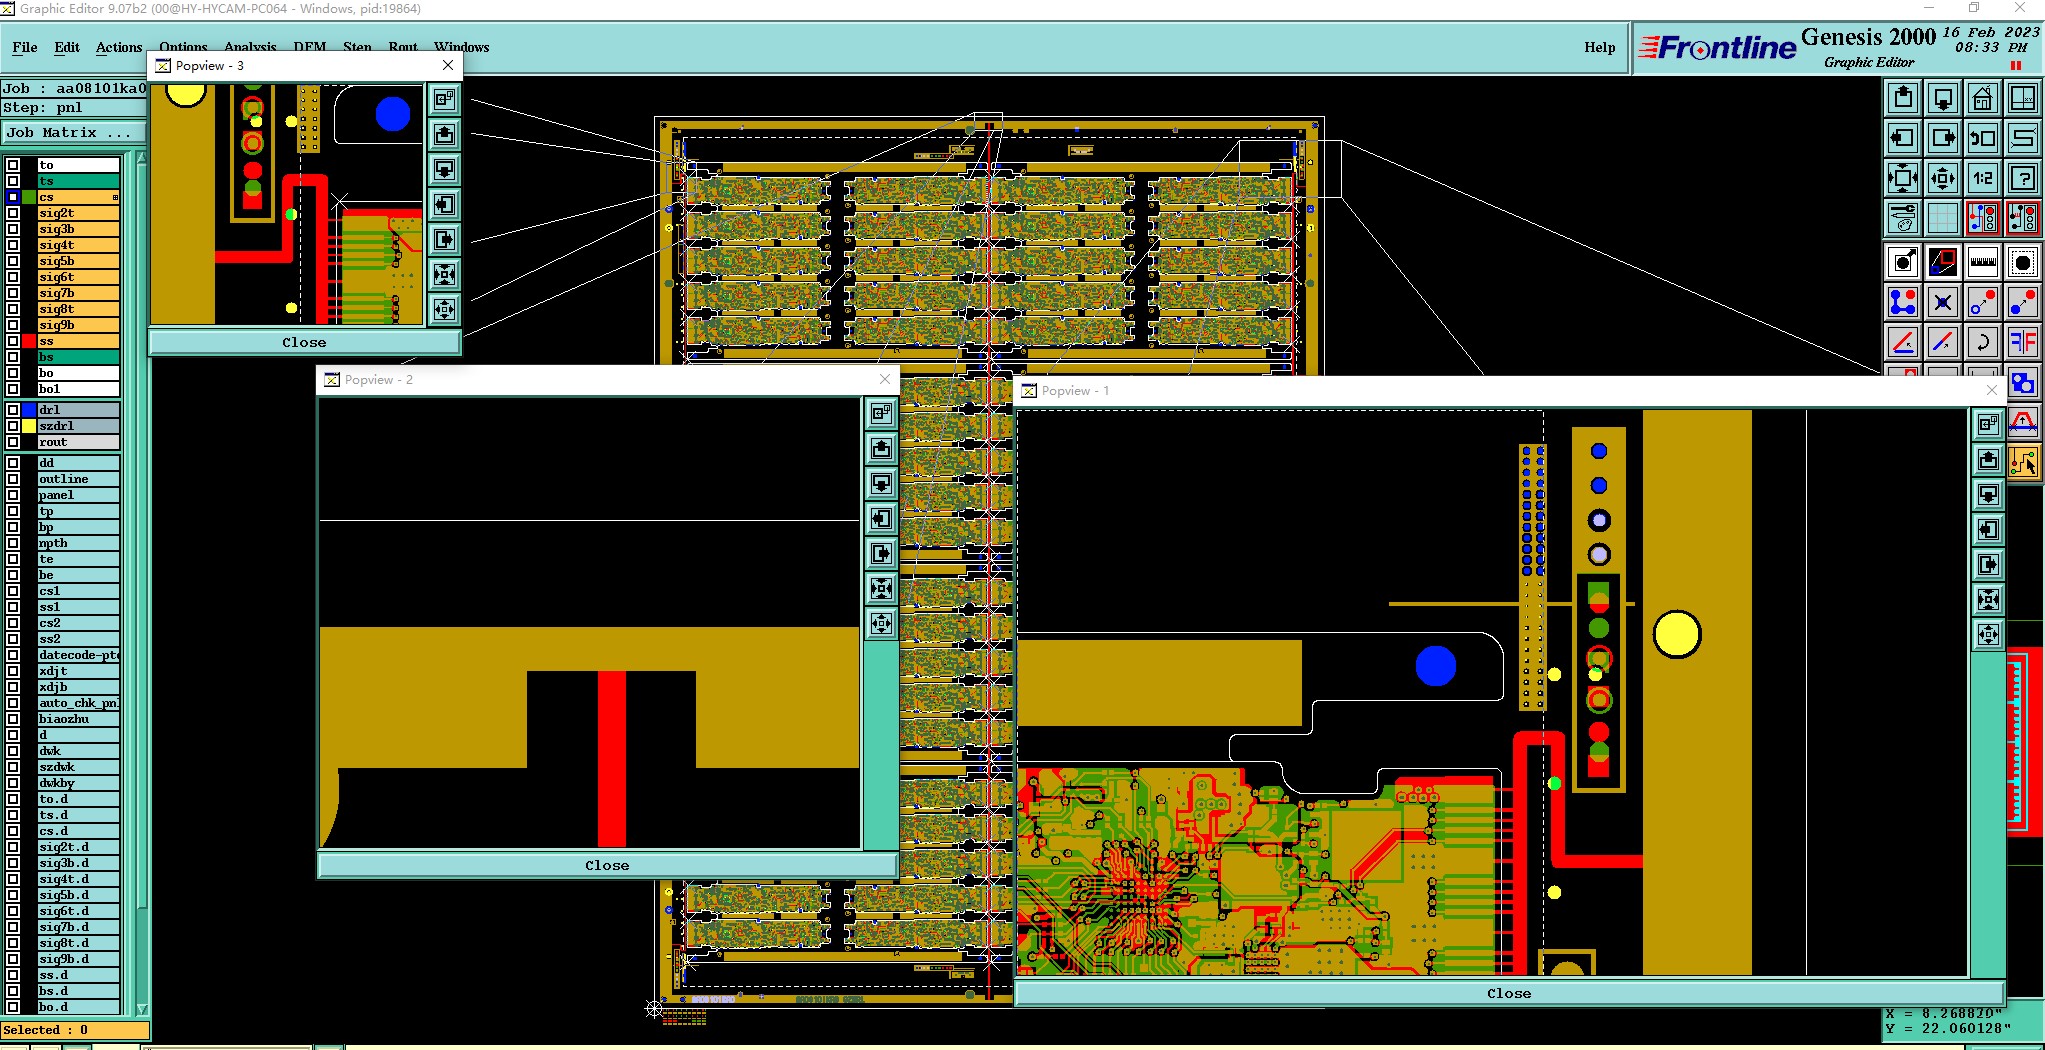Click the red-blue angled line edit icon

pyautogui.click(x=1903, y=342)
